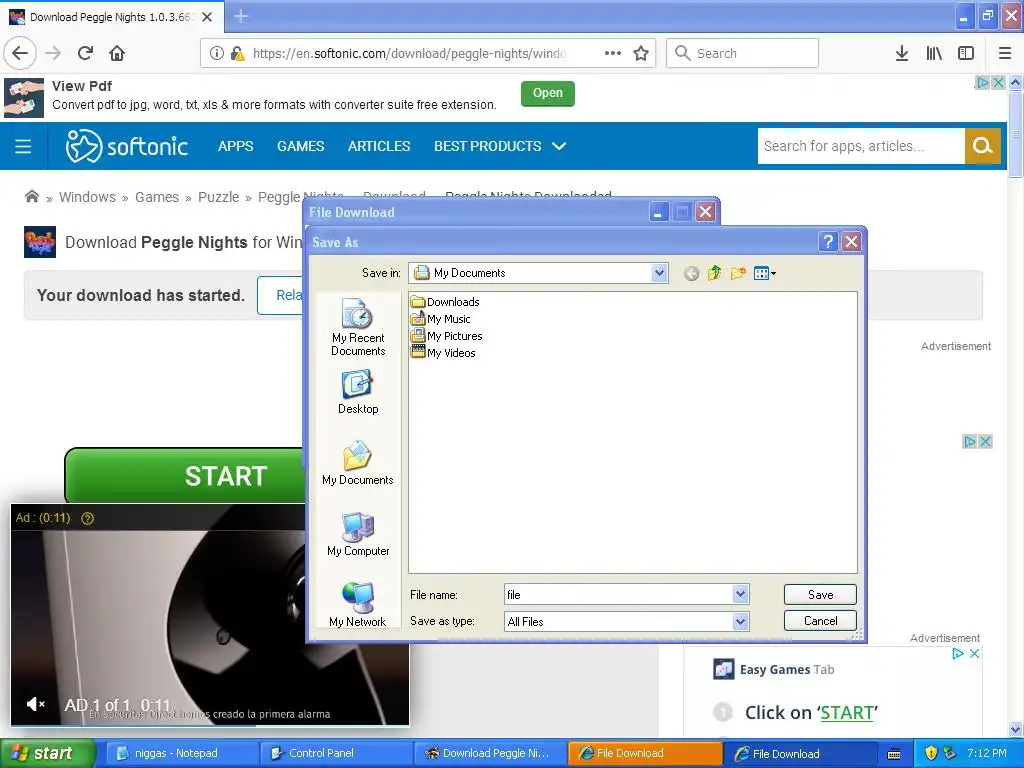
Task: Click the Firefox URL address bar
Action: [408, 53]
